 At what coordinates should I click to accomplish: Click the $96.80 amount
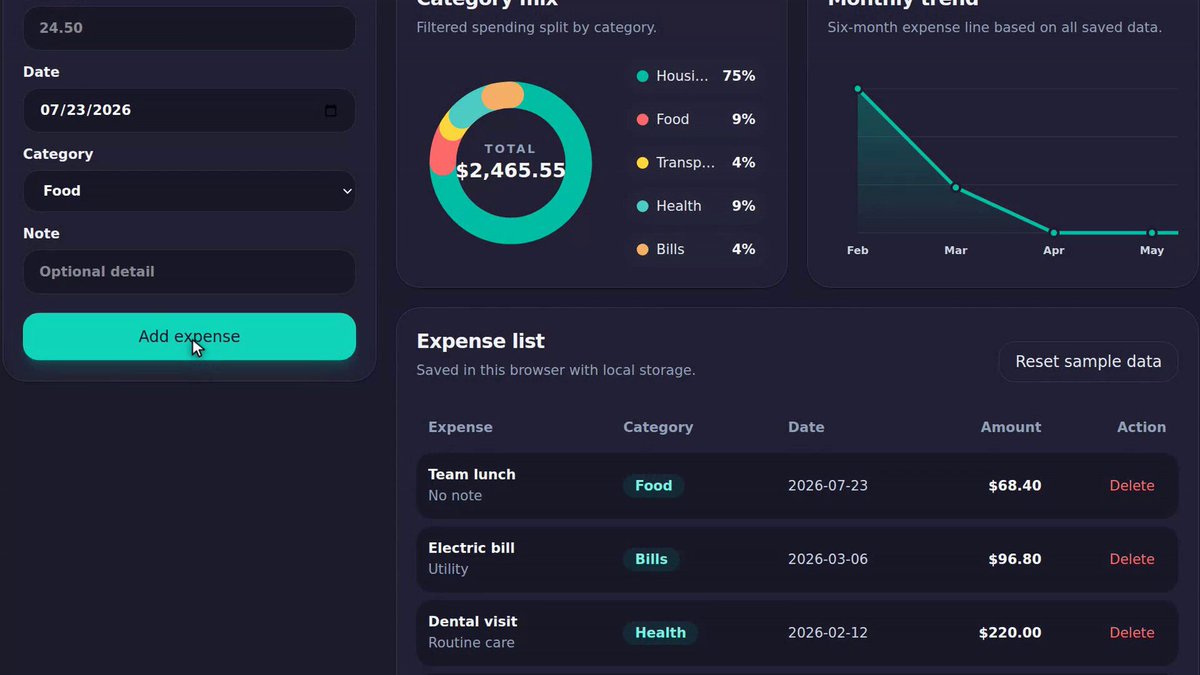1015,559
